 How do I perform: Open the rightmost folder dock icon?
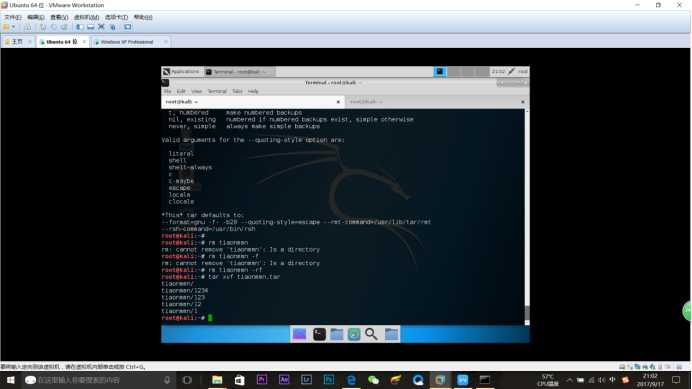click(391, 334)
